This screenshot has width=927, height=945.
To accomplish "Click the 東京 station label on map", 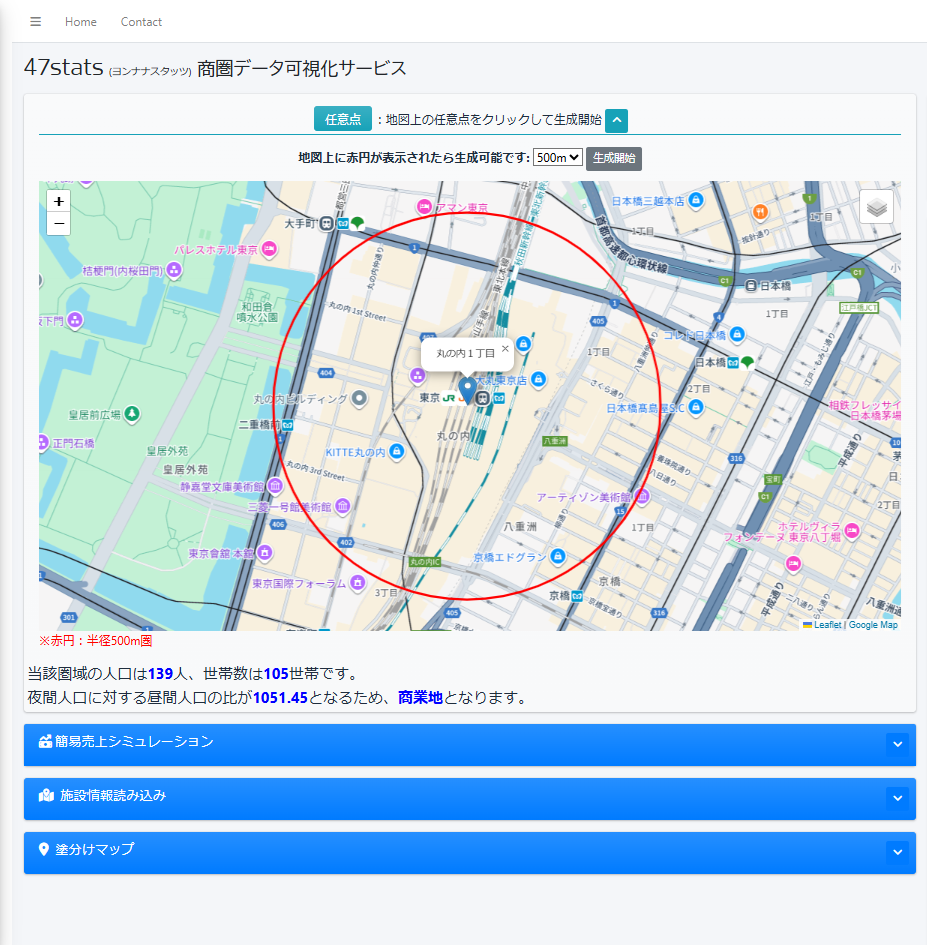I will click(430, 398).
